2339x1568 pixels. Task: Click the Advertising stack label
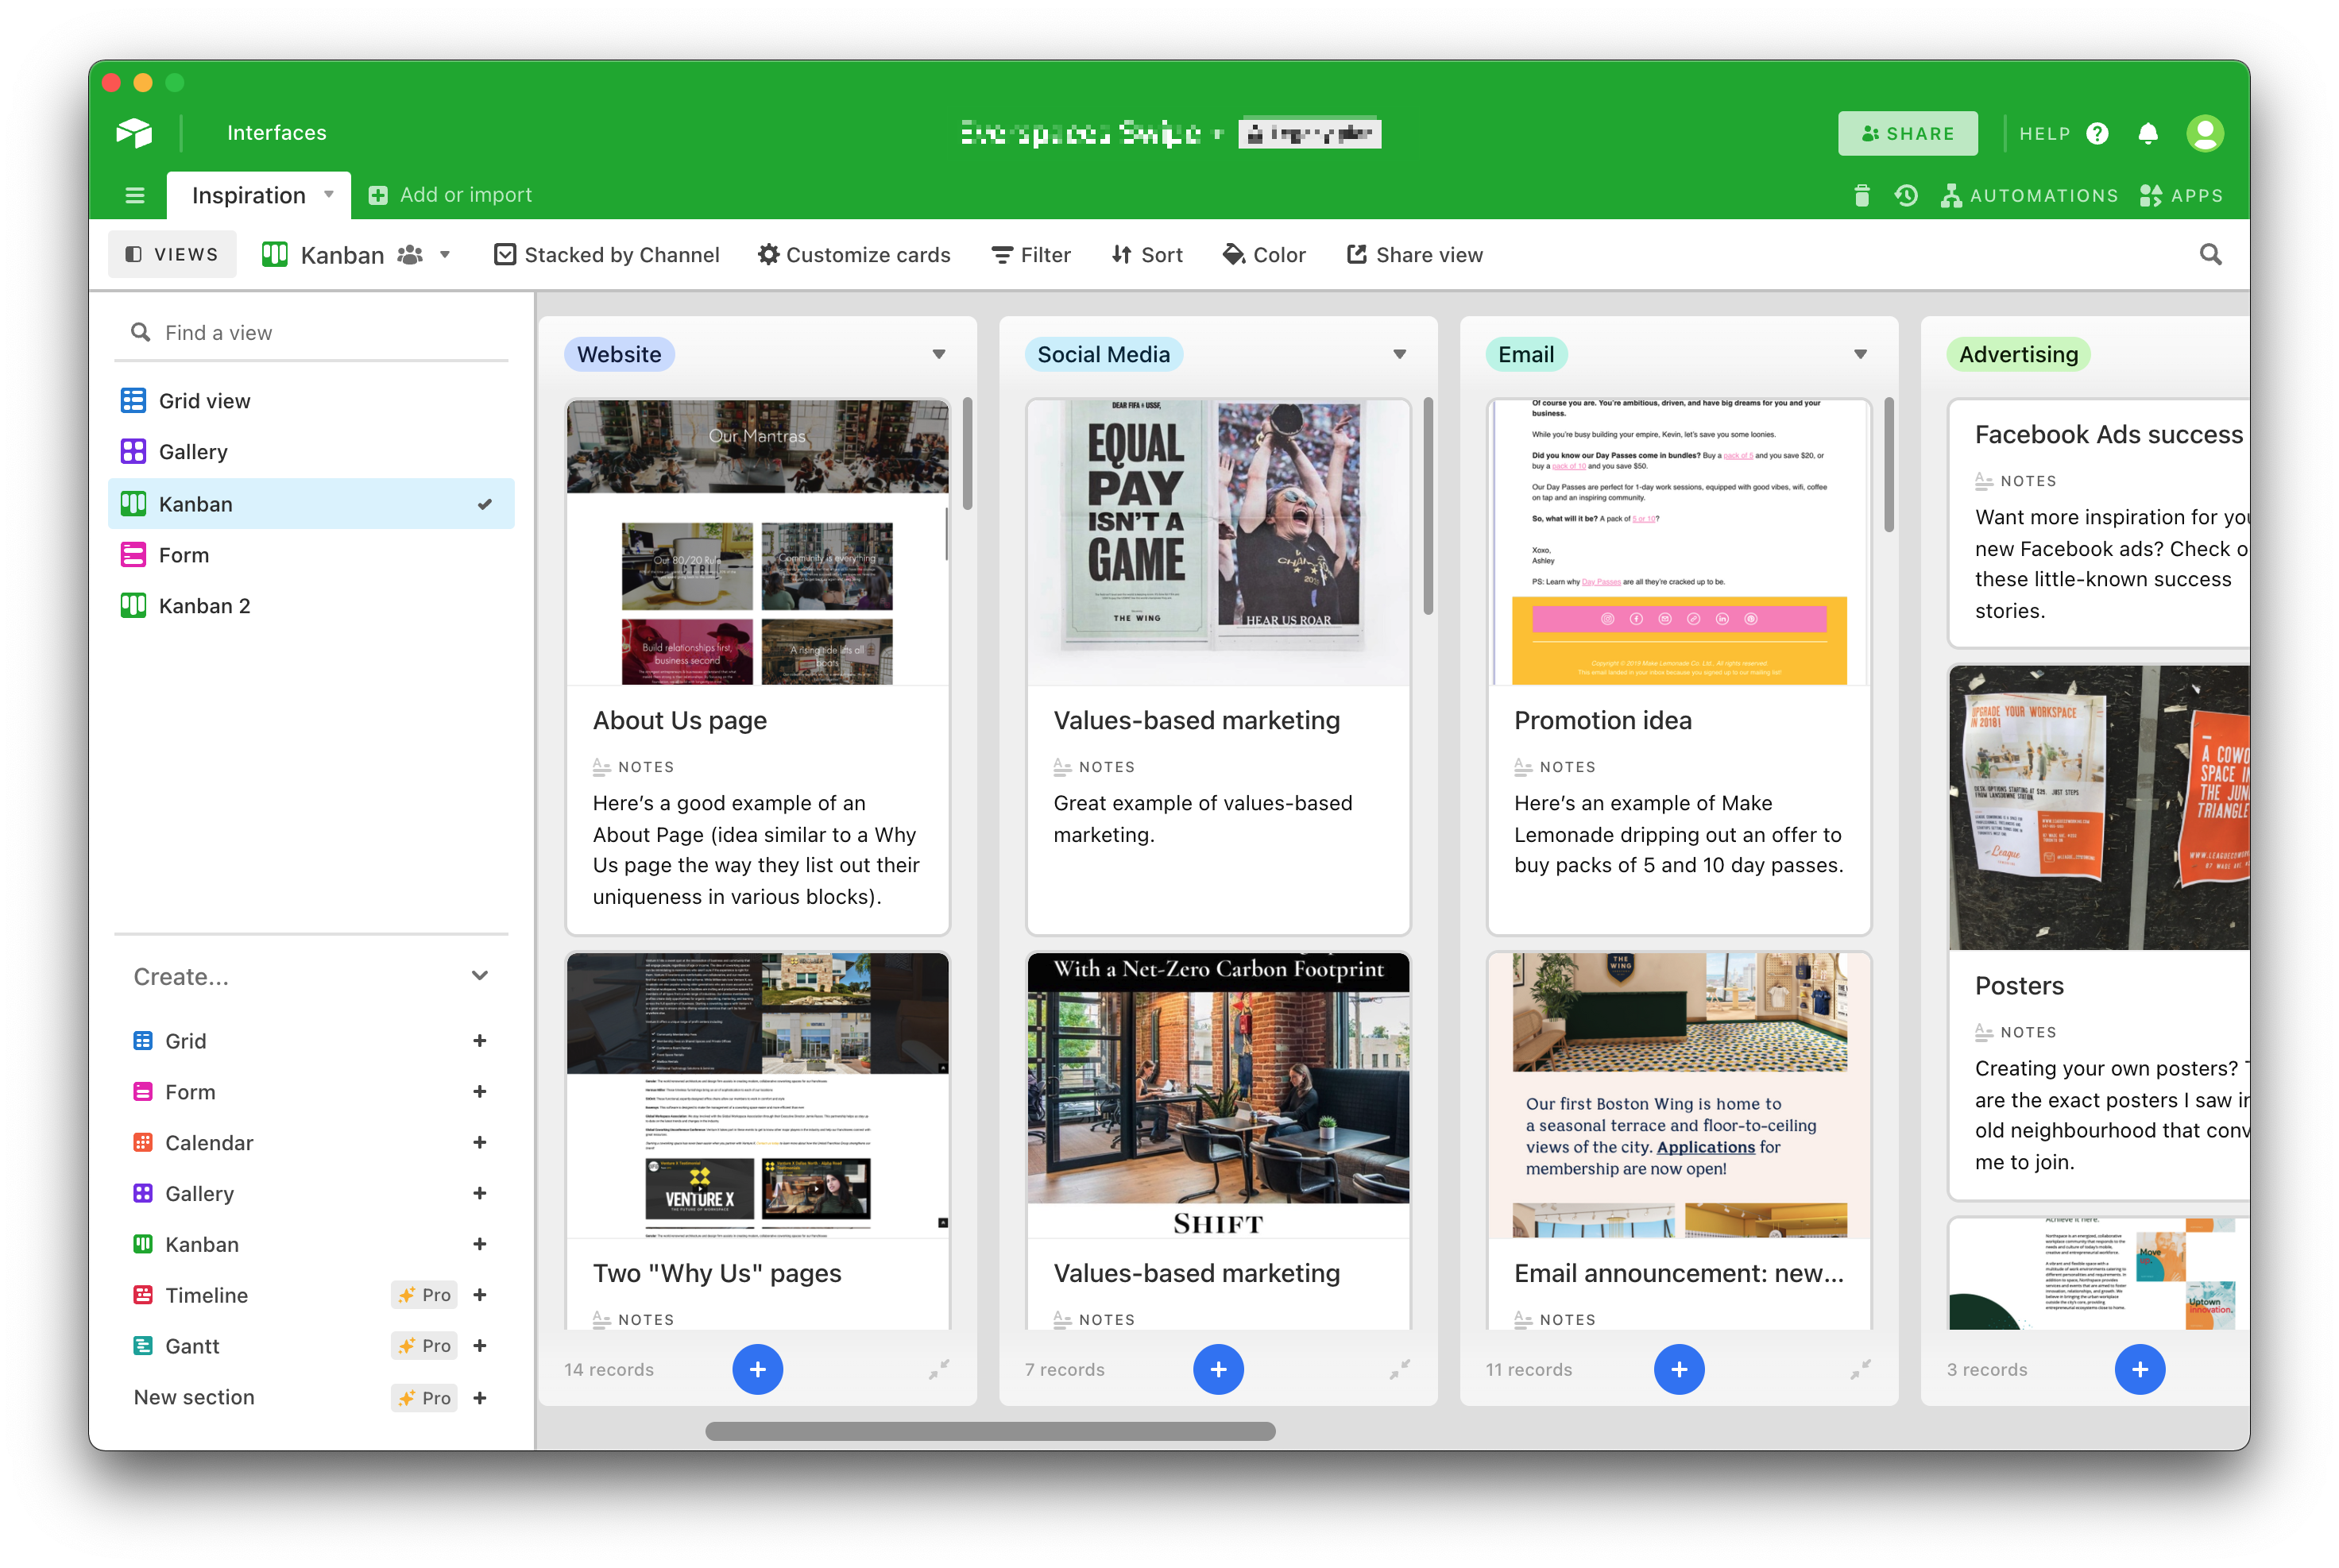pyautogui.click(x=2017, y=354)
